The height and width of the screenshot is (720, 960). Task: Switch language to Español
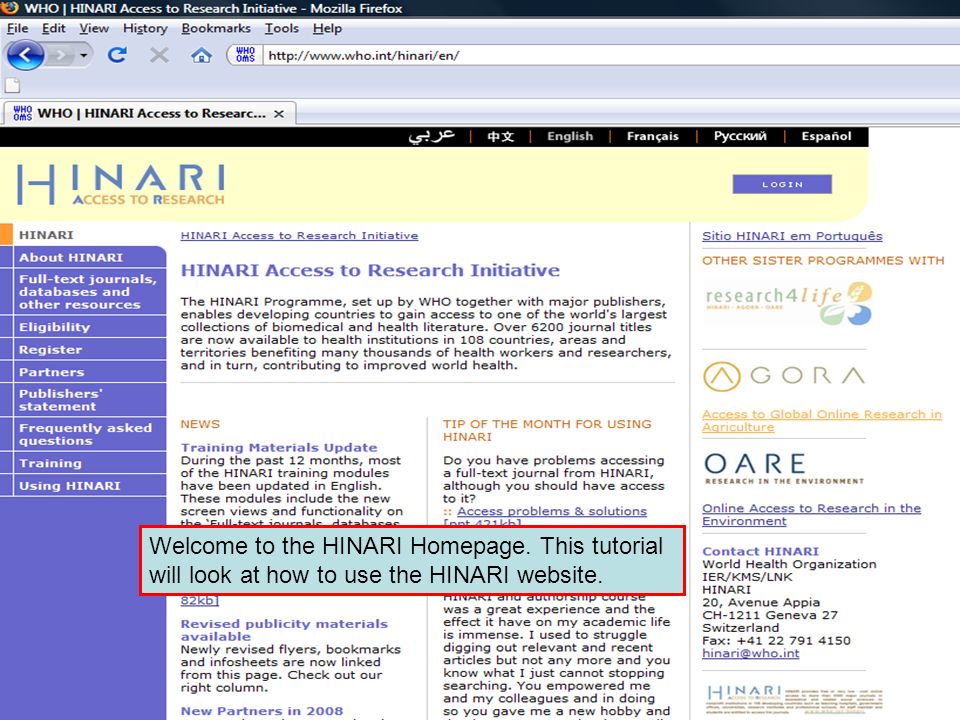[x=826, y=136]
